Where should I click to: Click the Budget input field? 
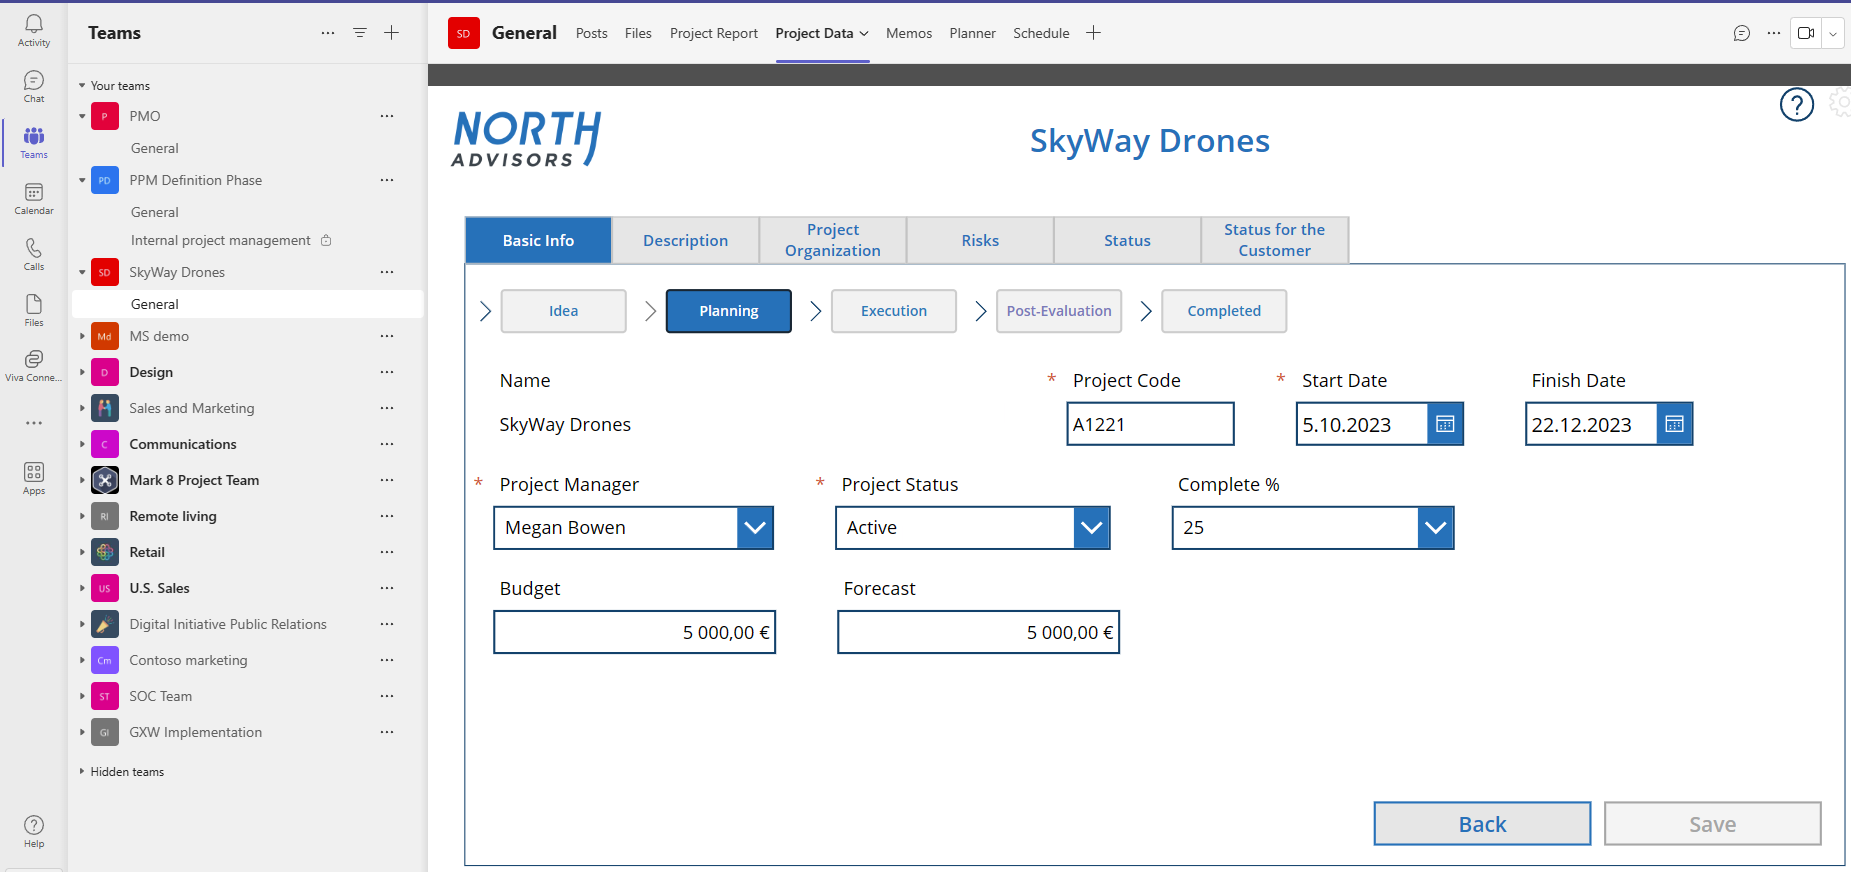pyautogui.click(x=635, y=632)
